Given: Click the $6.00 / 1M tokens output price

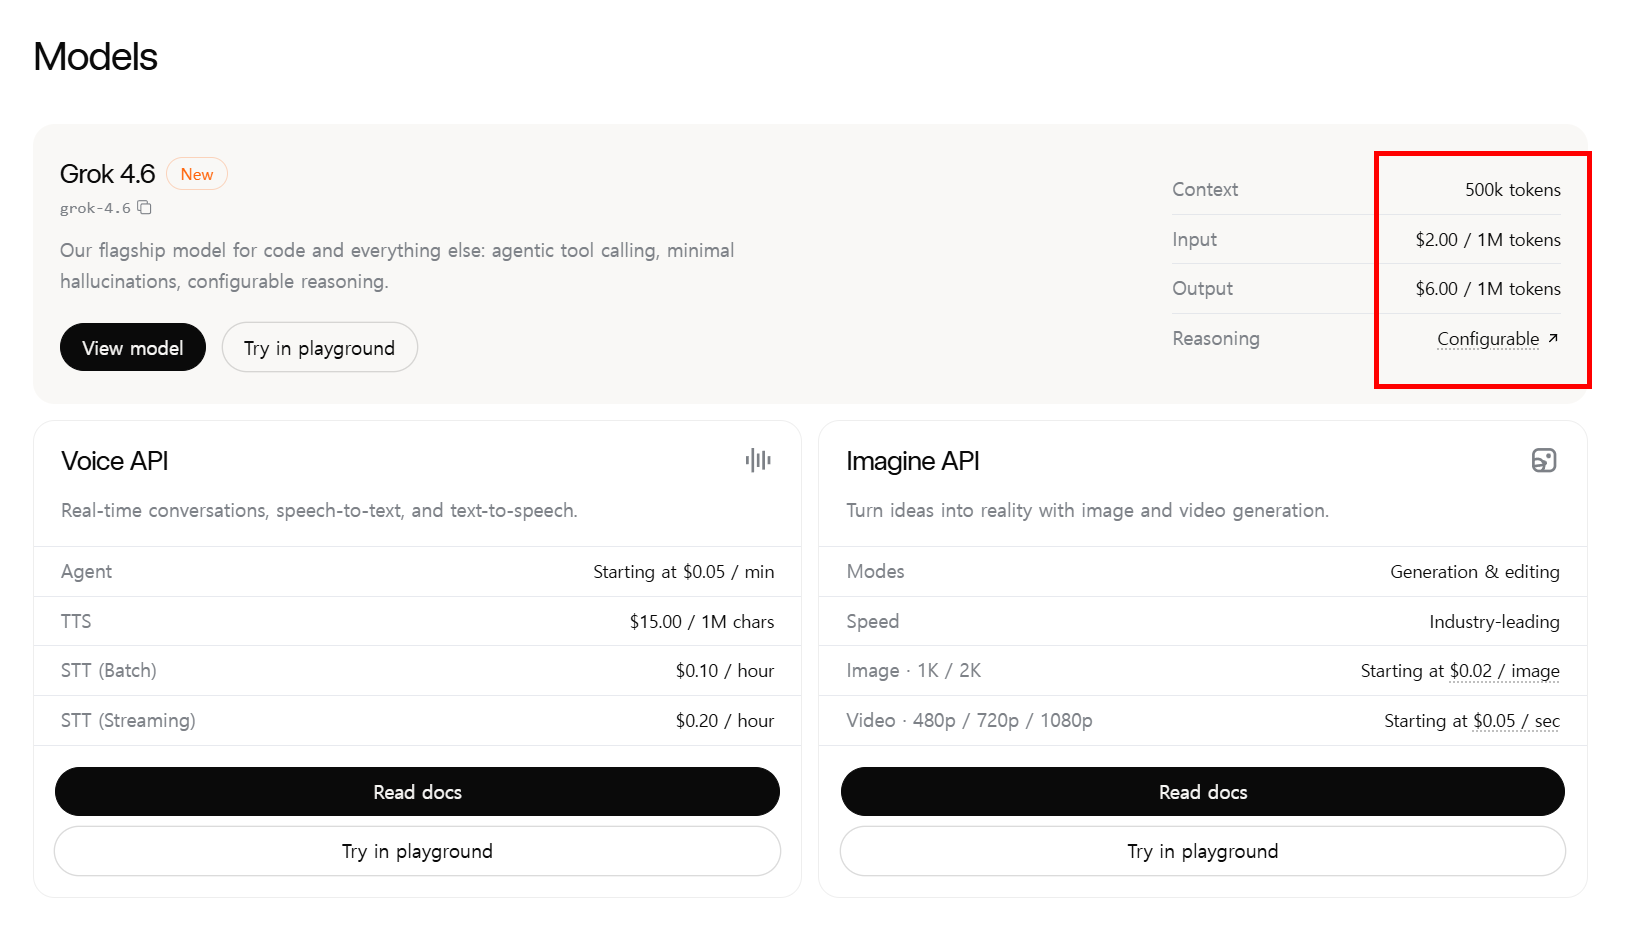Looking at the screenshot, I should [x=1488, y=289].
